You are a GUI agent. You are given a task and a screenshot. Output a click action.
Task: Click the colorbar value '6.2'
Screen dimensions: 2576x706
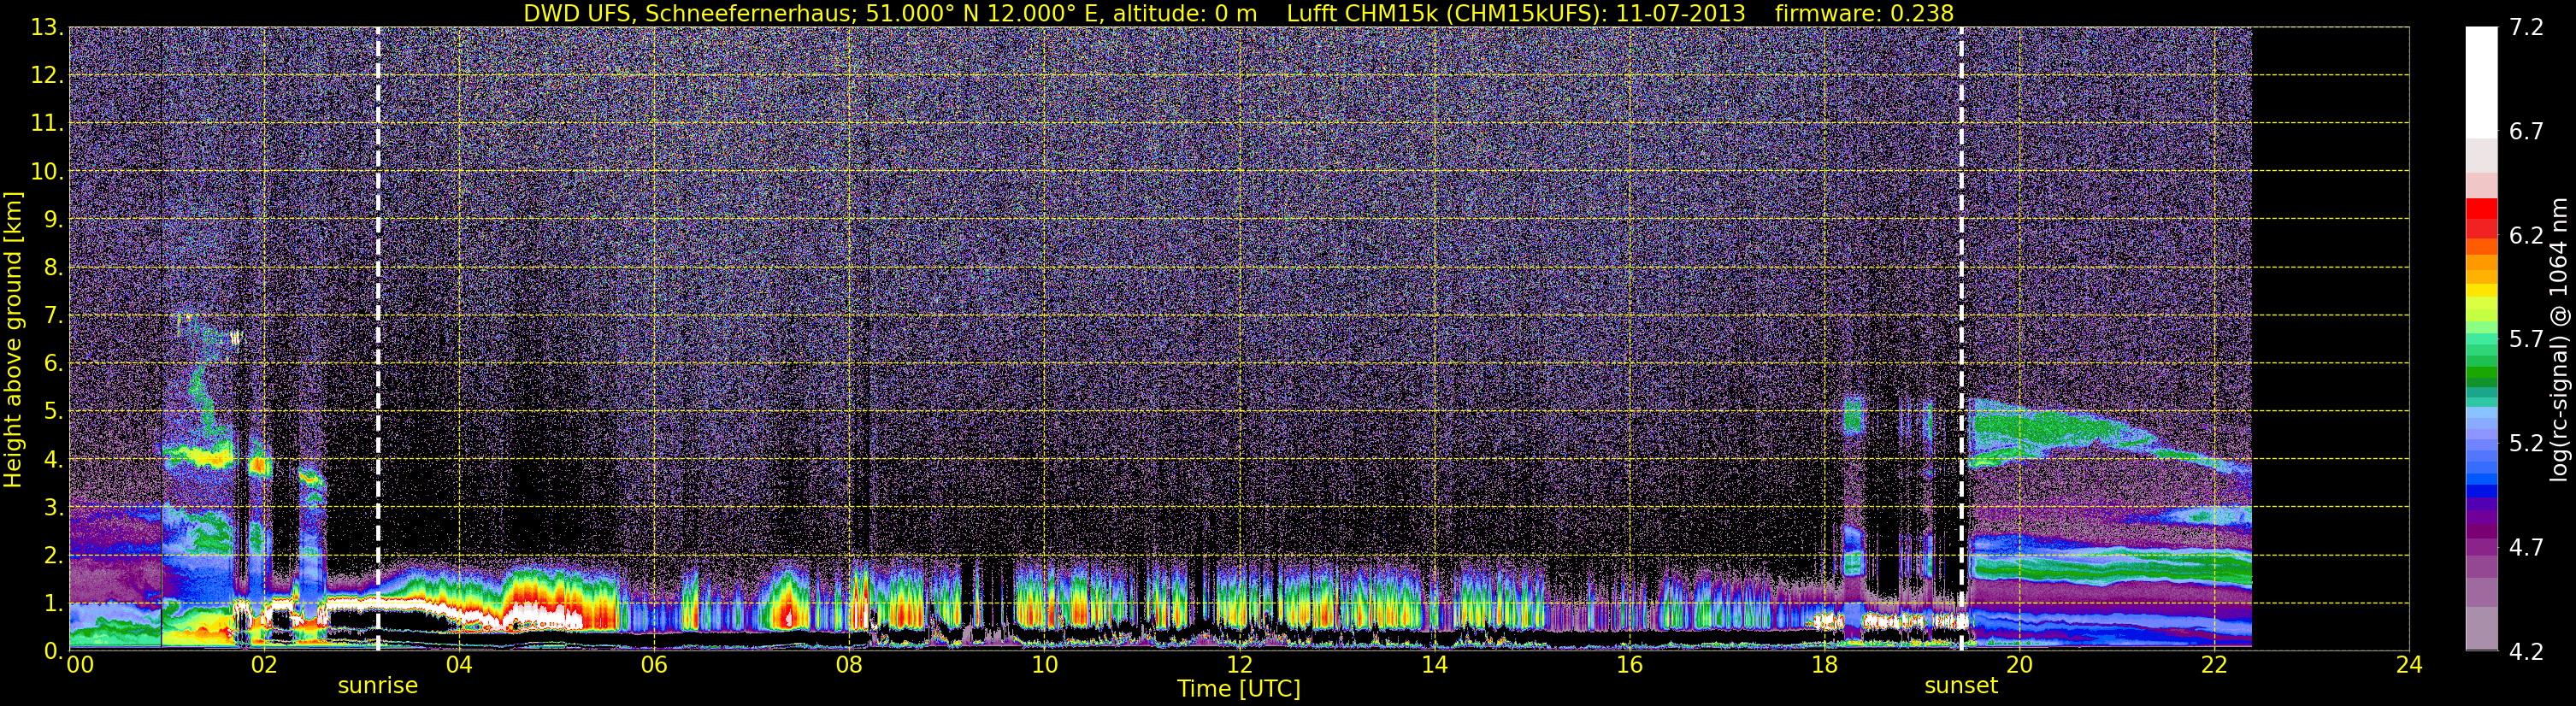2526,235
